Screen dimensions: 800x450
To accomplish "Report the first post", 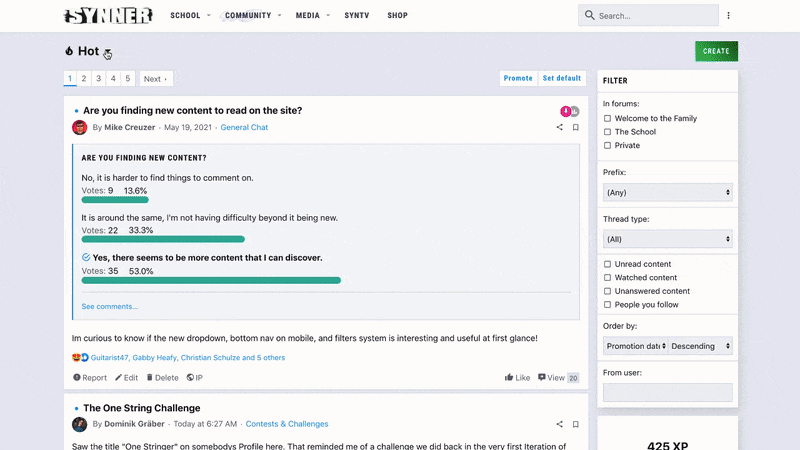I will (x=90, y=378).
